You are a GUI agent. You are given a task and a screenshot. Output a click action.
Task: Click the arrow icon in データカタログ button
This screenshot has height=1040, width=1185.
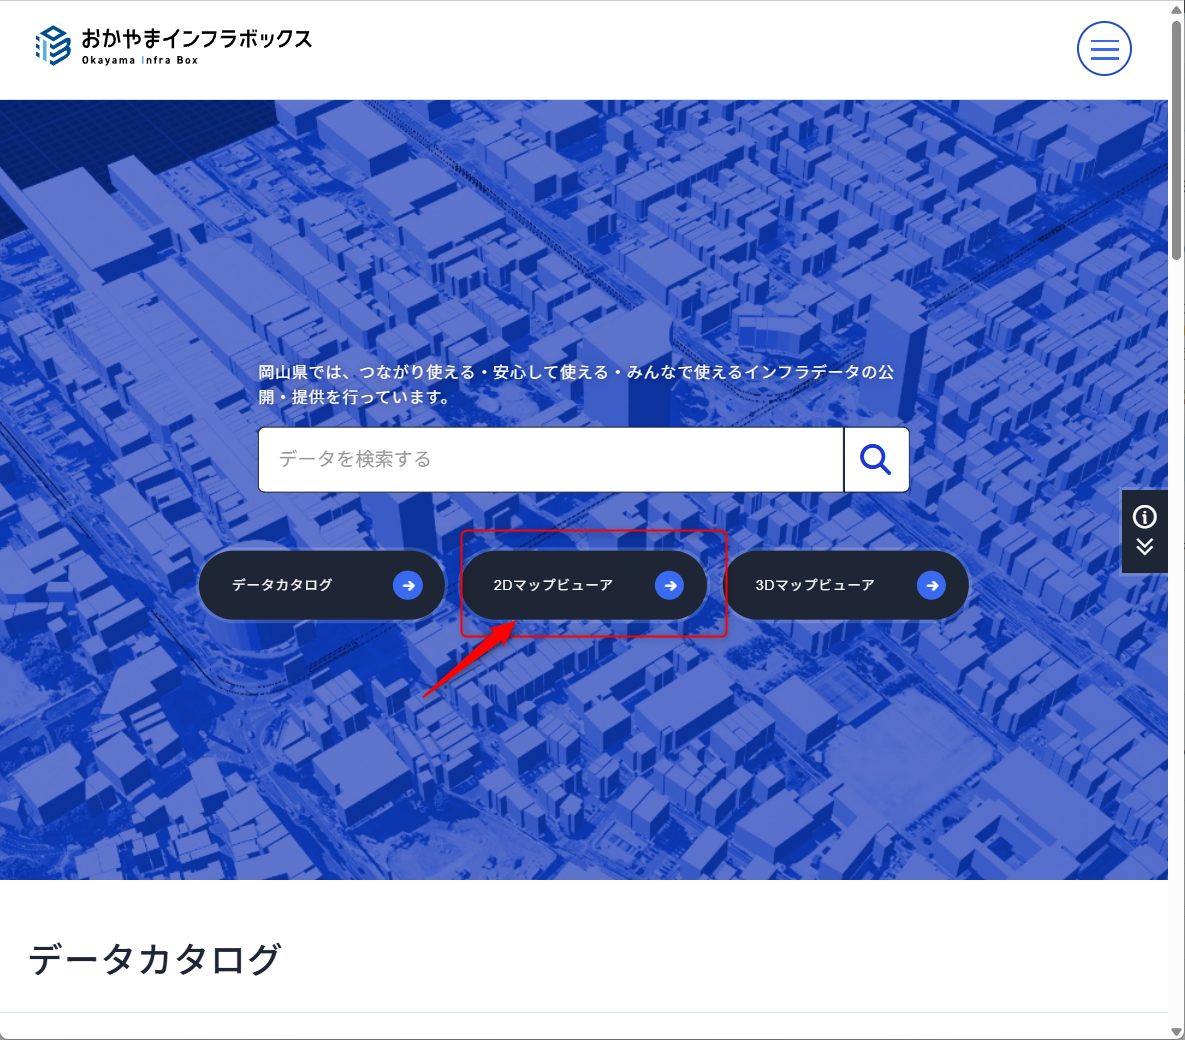point(407,586)
